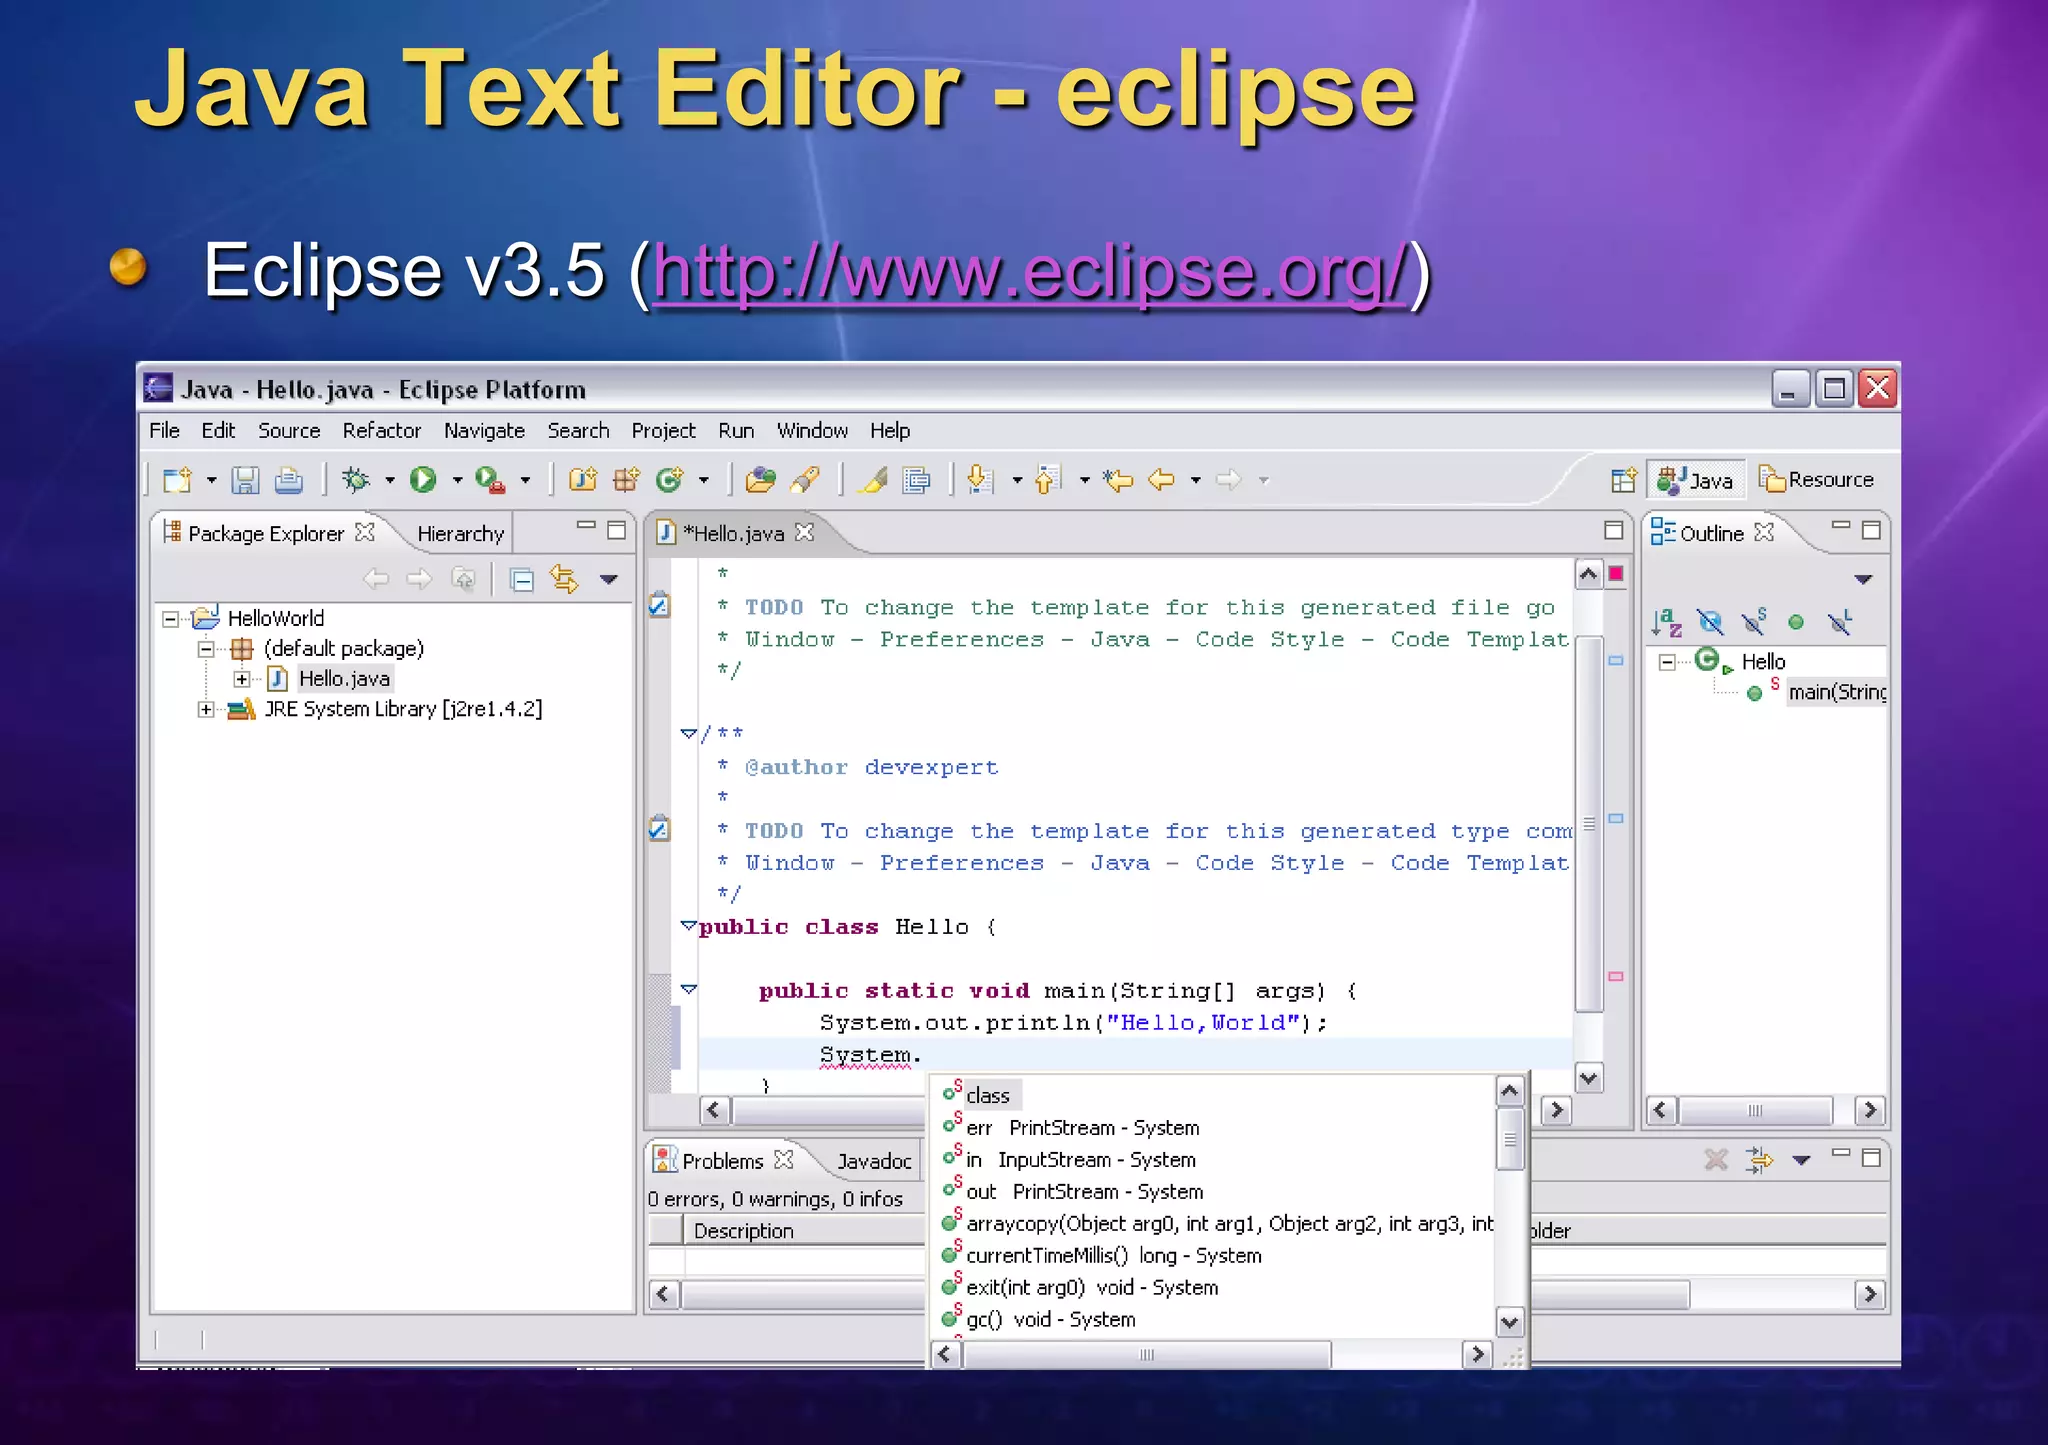Open Outline view menu arrow
This screenshot has width=2048, height=1445.
(1863, 579)
